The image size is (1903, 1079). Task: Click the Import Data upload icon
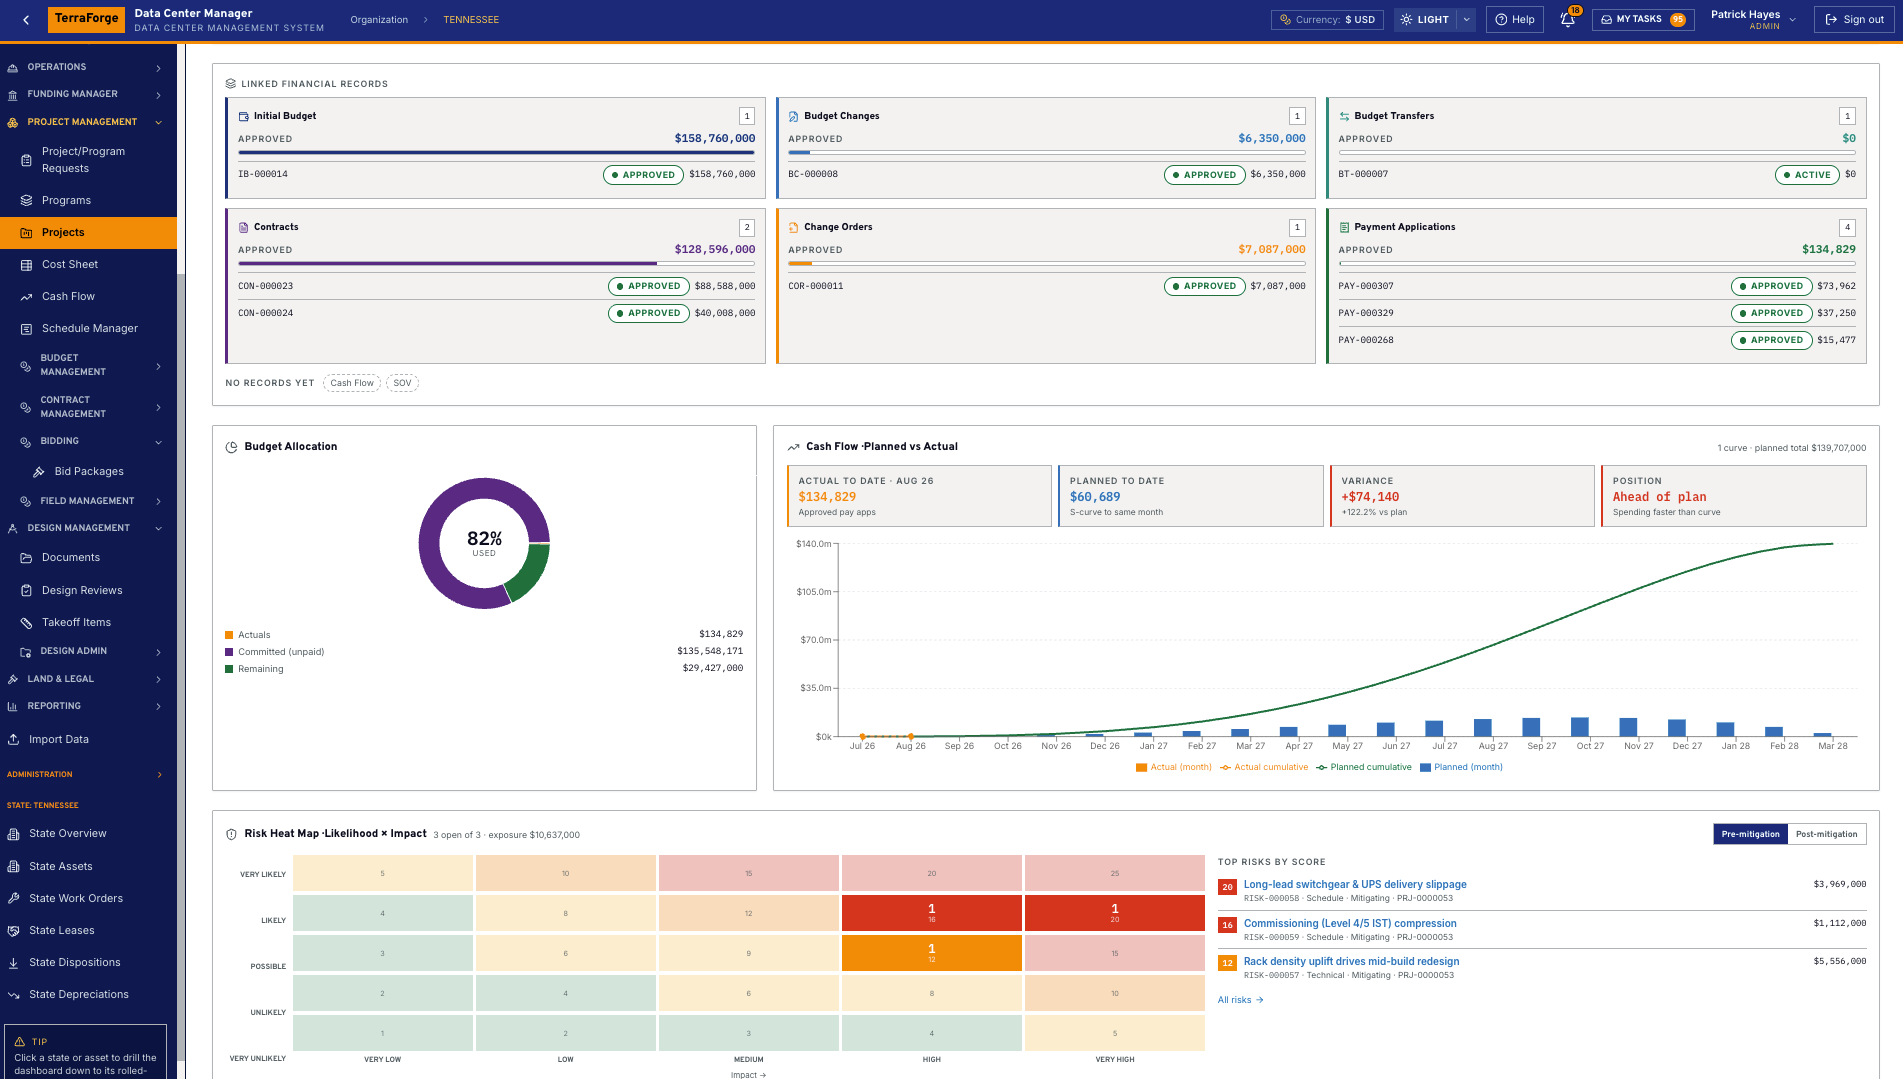click(14, 739)
